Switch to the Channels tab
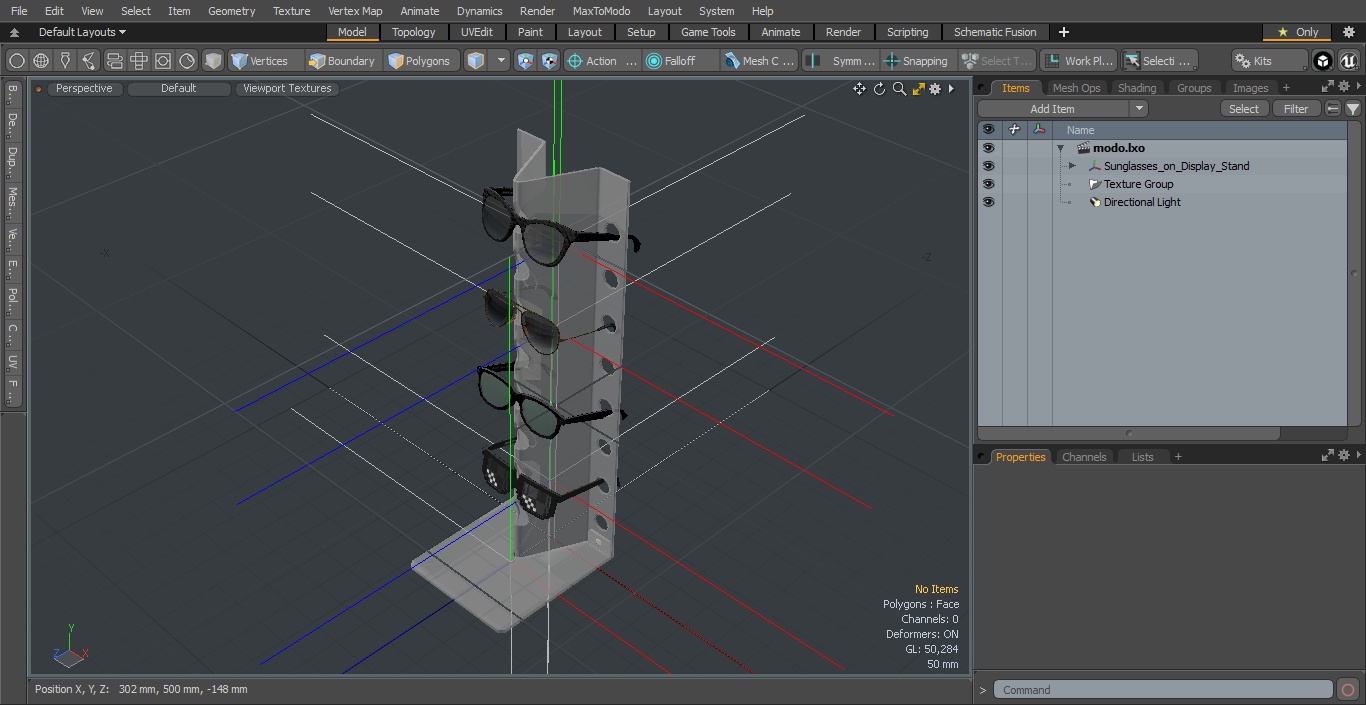Image resolution: width=1366 pixels, height=705 pixels. (1084, 457)
